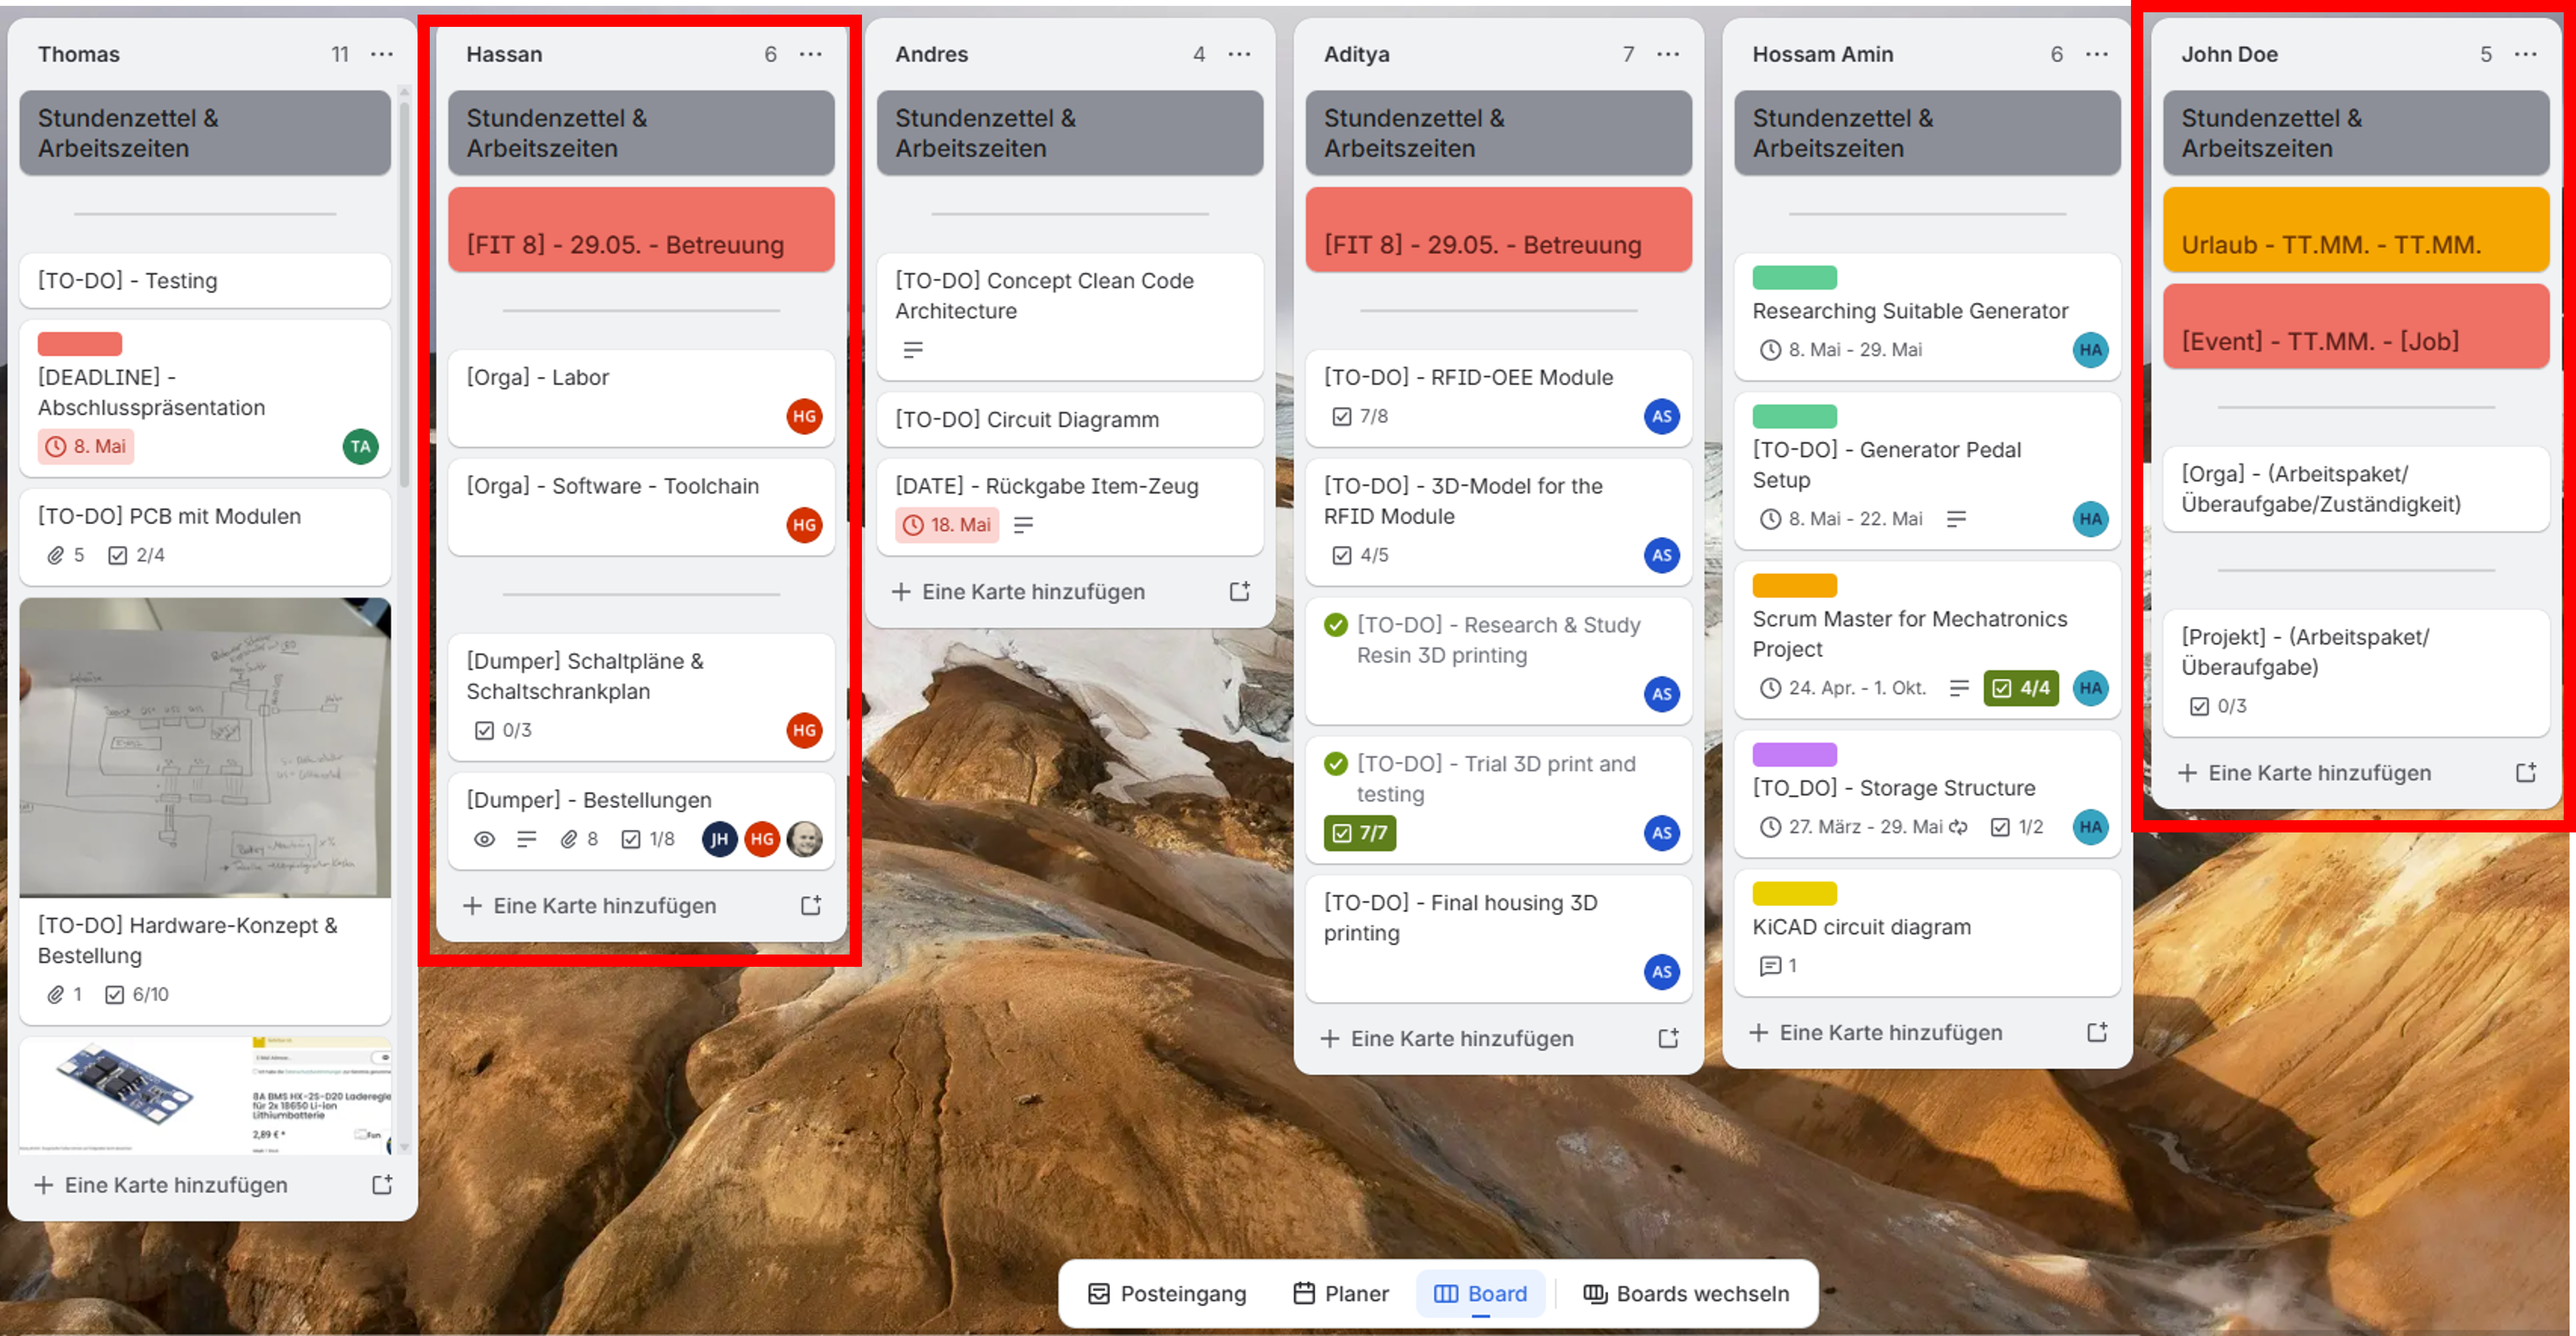
Task: Click 6/10 checklist on Hardware-Konzept card
Action: (x=137, y=995)
